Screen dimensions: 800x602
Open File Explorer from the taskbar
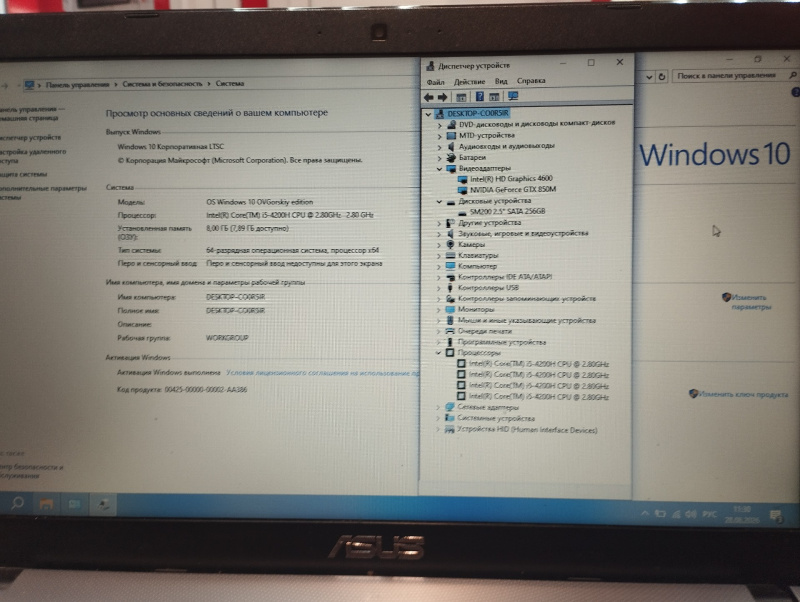(46, 504)
